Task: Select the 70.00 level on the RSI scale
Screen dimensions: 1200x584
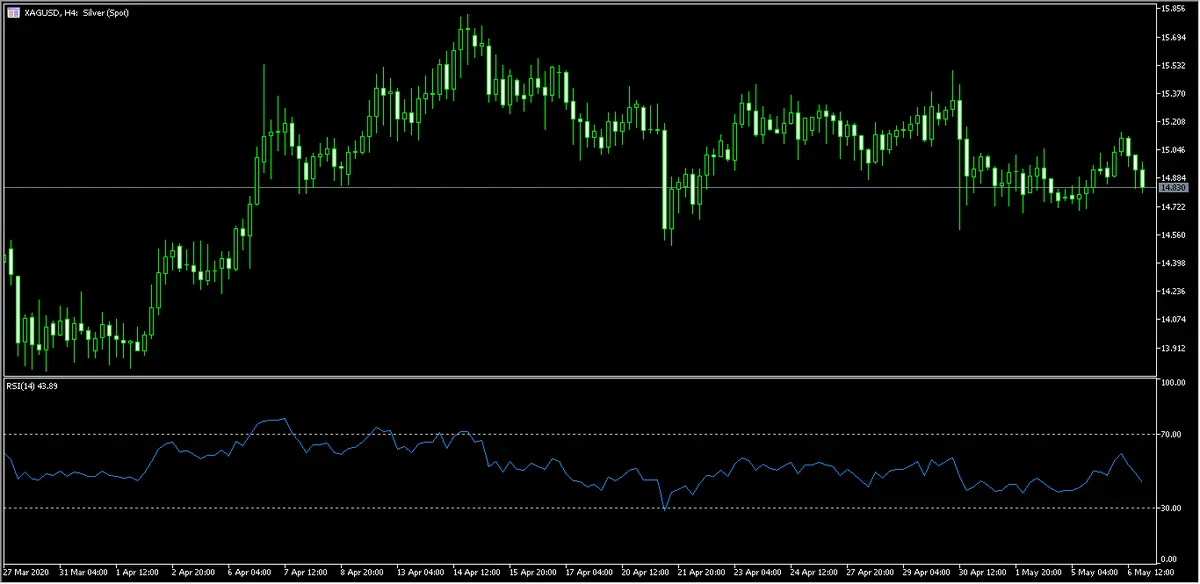Action: coord(1172,435)
